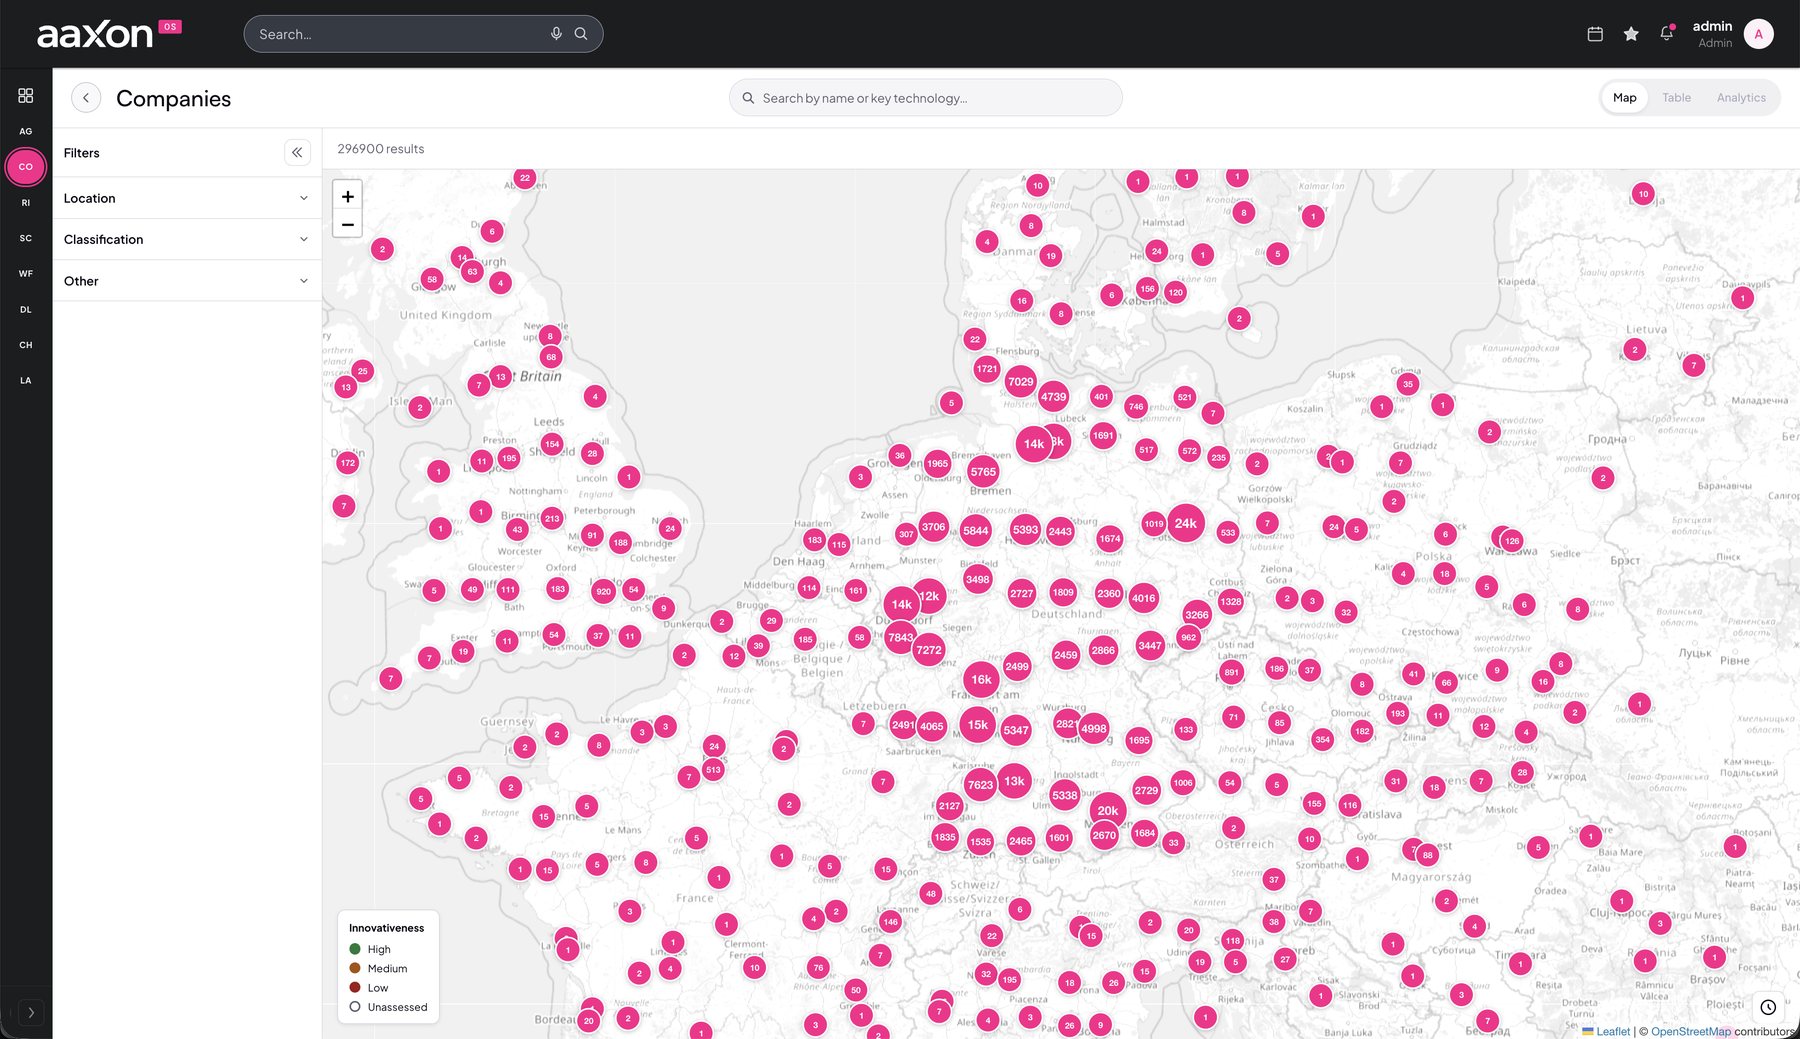The height and width of the screenshot is (1039, 1800).
Task: Go back with the Companies back arrow
Action: [86, 98]
